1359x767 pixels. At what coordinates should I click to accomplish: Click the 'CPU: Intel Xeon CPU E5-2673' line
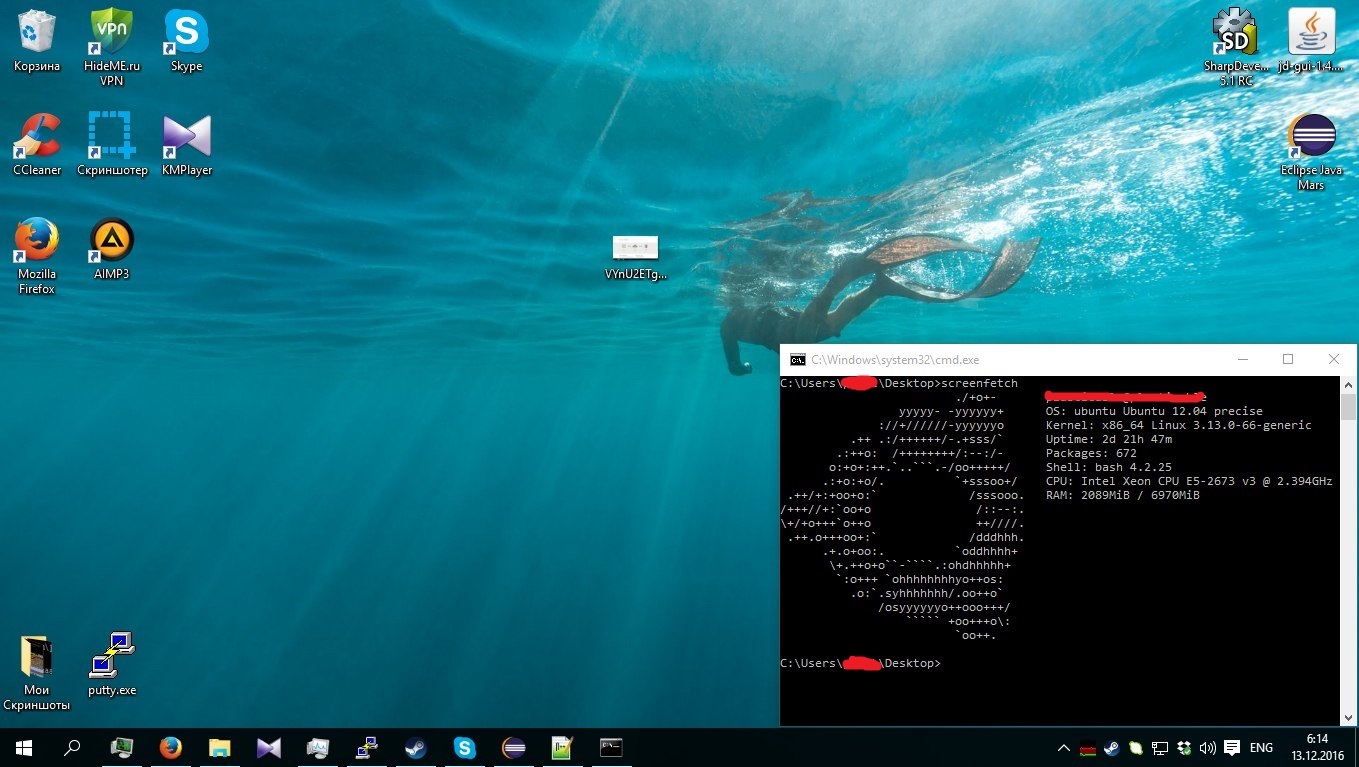1189,481
